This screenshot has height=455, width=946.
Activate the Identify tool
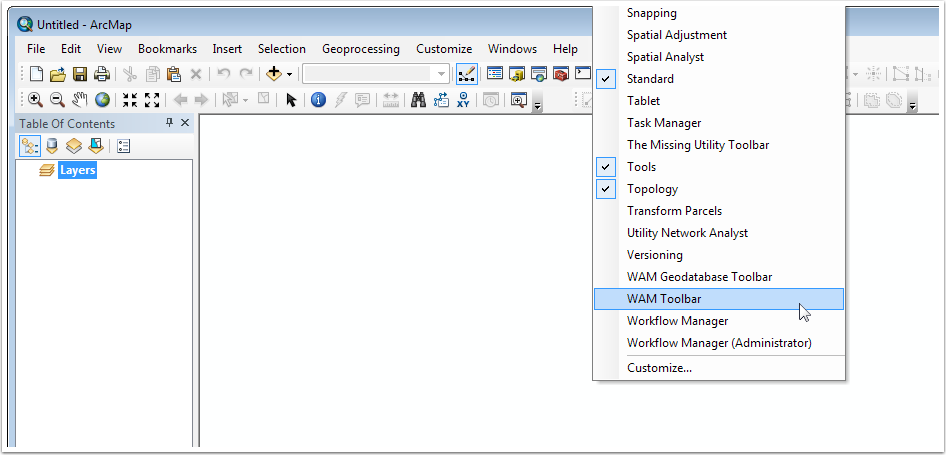(x=319, y=100)
